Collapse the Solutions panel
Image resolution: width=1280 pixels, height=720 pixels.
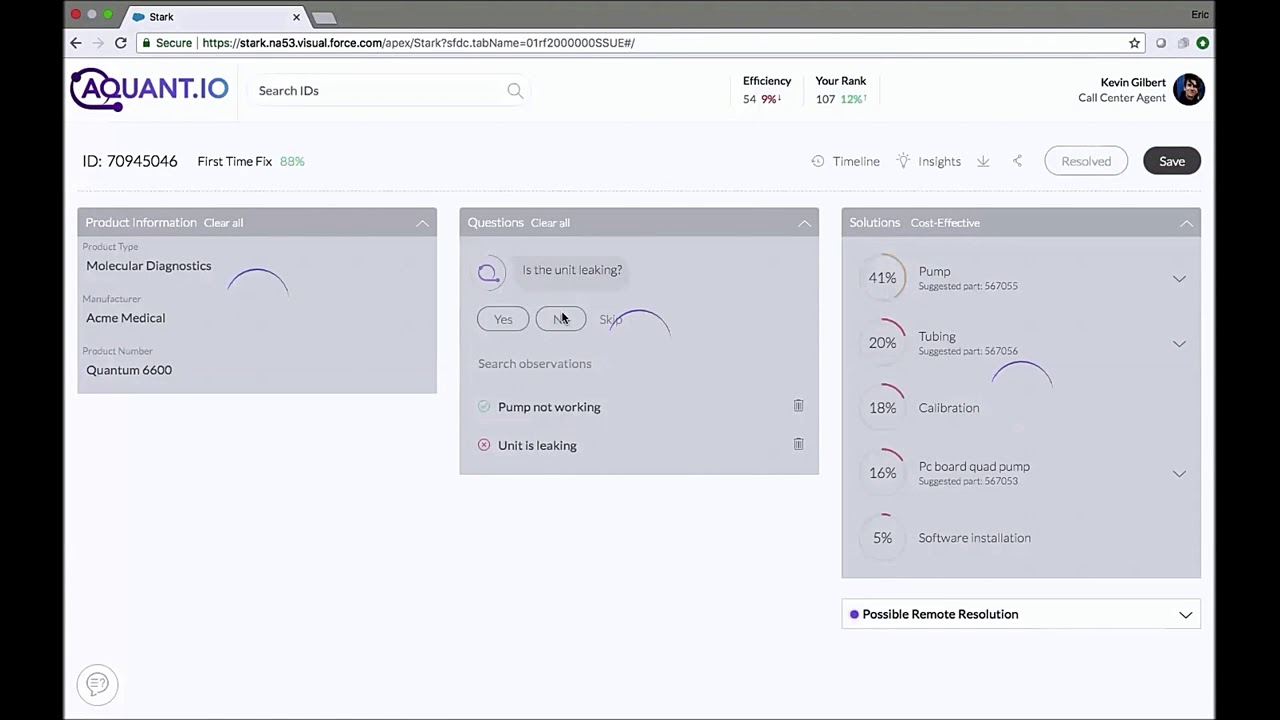point(1186,223)
